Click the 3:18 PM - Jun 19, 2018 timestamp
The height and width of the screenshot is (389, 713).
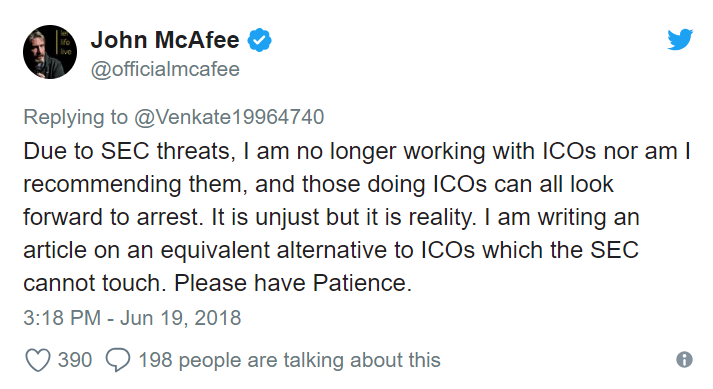(132, 318)
